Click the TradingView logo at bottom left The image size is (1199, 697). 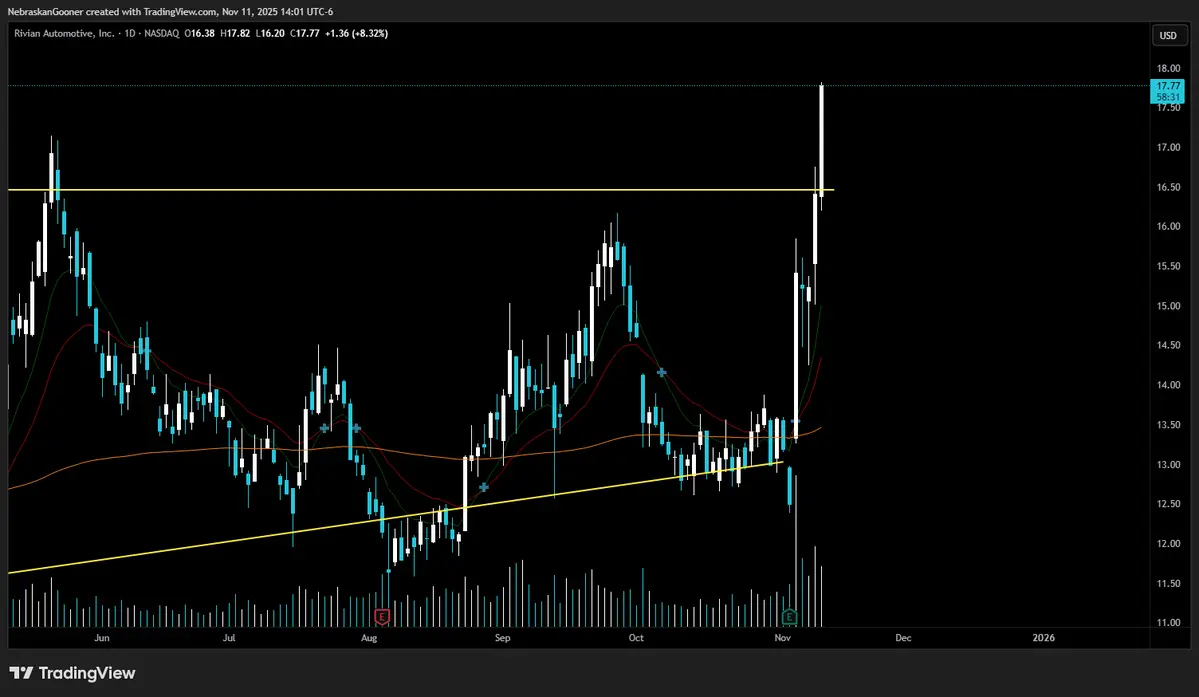(x=73, y=673)
